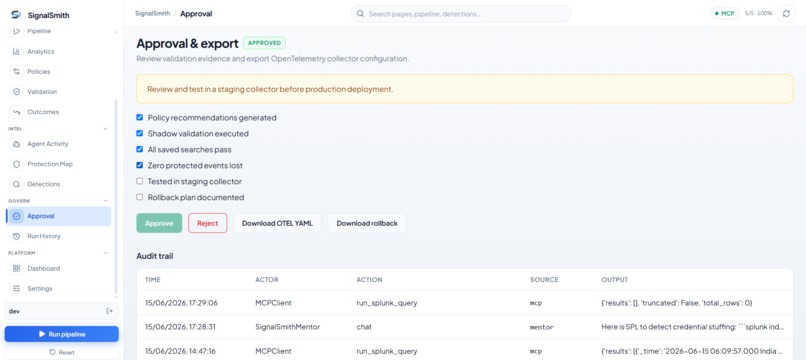
Task: Click the mentor source cell
Action: pos(541,327)
